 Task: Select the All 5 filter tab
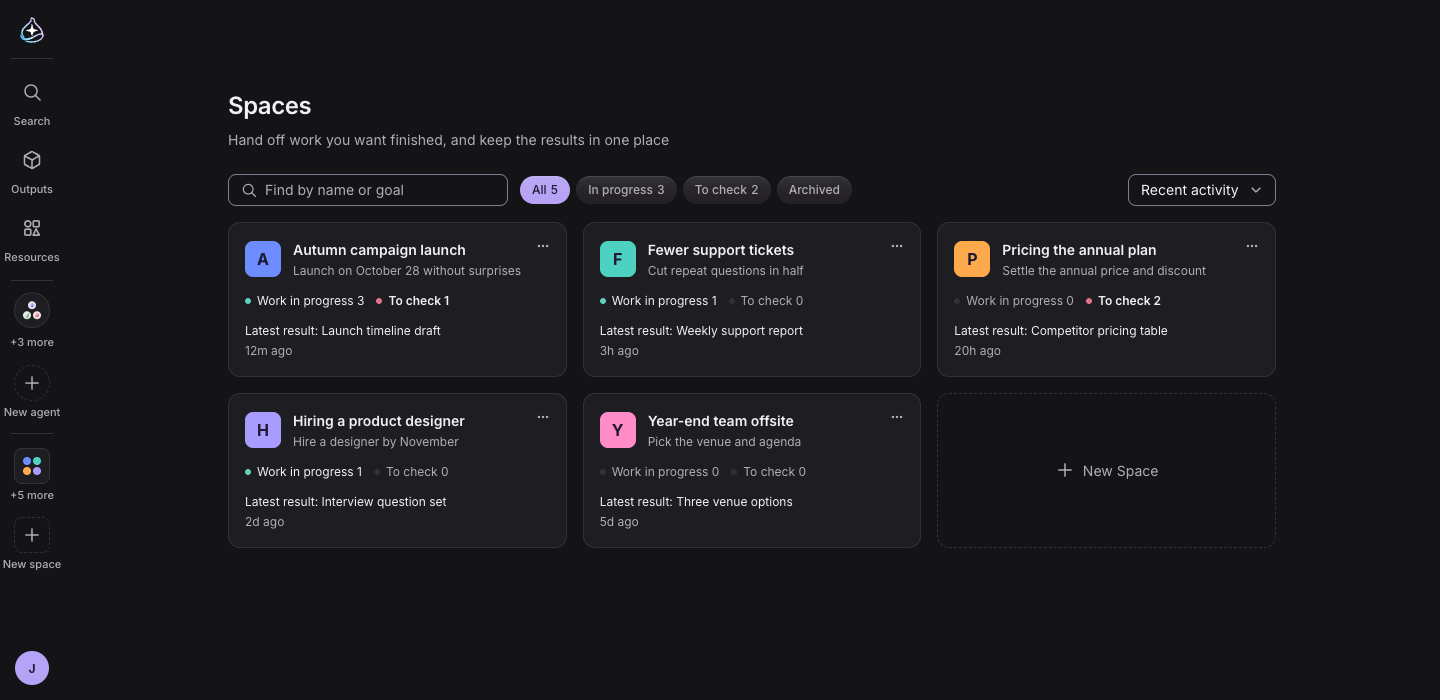point(545,190)
